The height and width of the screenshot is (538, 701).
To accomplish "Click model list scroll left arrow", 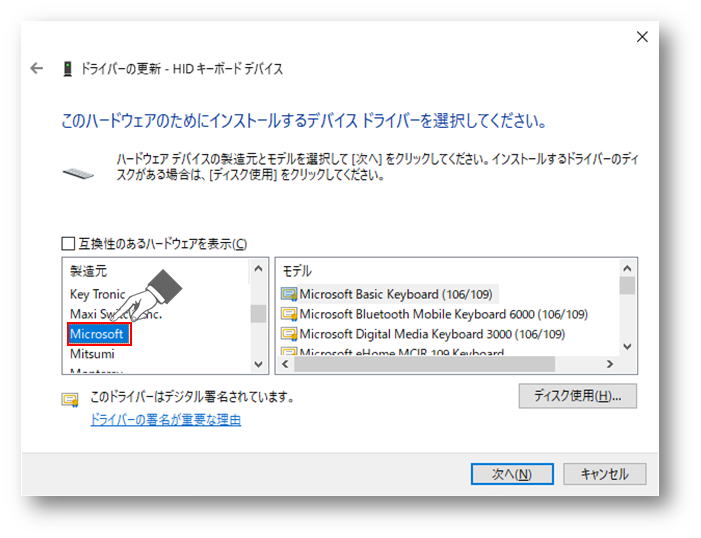I will pyautogui.click(x=285, y=364).
